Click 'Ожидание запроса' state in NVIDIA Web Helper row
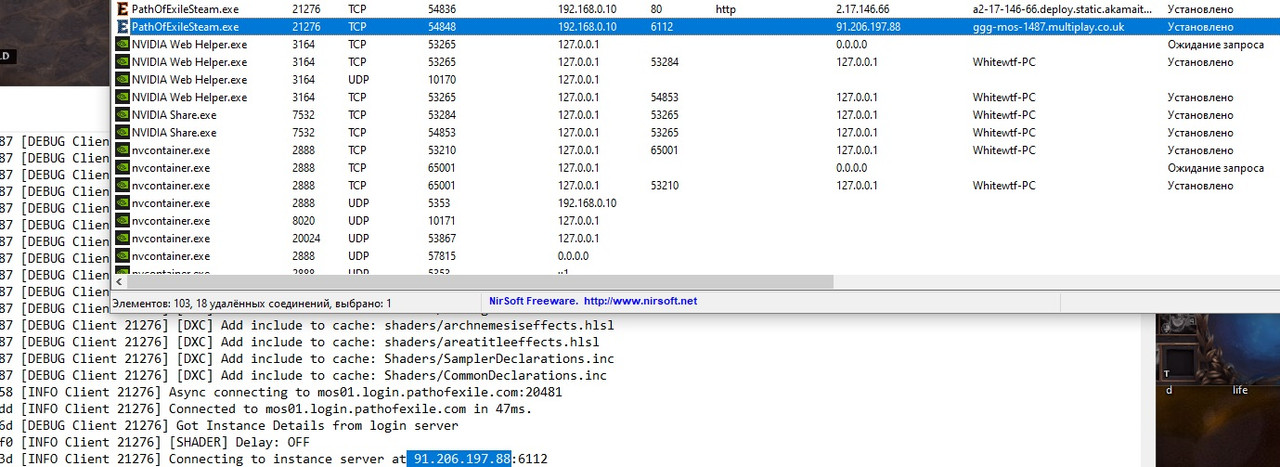 tap(1215, 45)
